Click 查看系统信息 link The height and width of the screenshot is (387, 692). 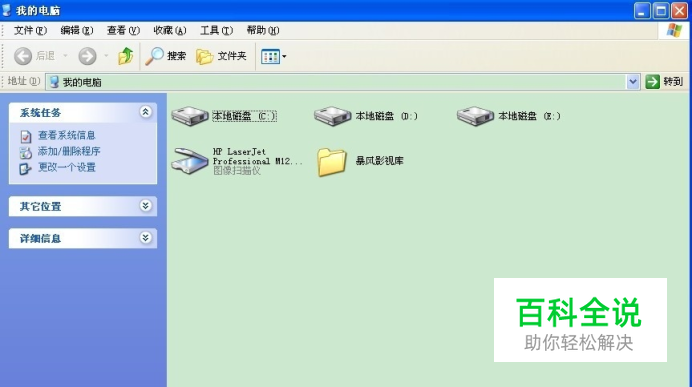tap(67, 135)
